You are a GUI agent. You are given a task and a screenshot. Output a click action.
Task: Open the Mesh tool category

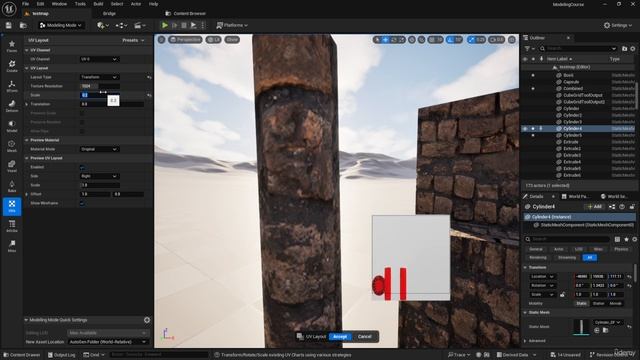[12, 146]
